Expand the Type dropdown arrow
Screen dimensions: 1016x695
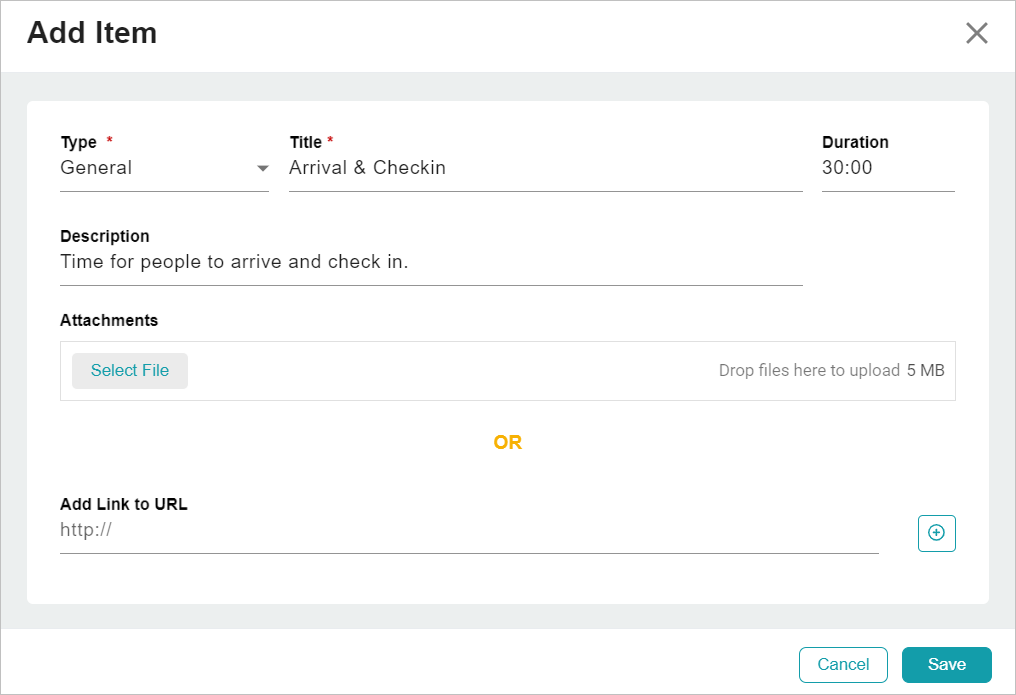(262, 169)
